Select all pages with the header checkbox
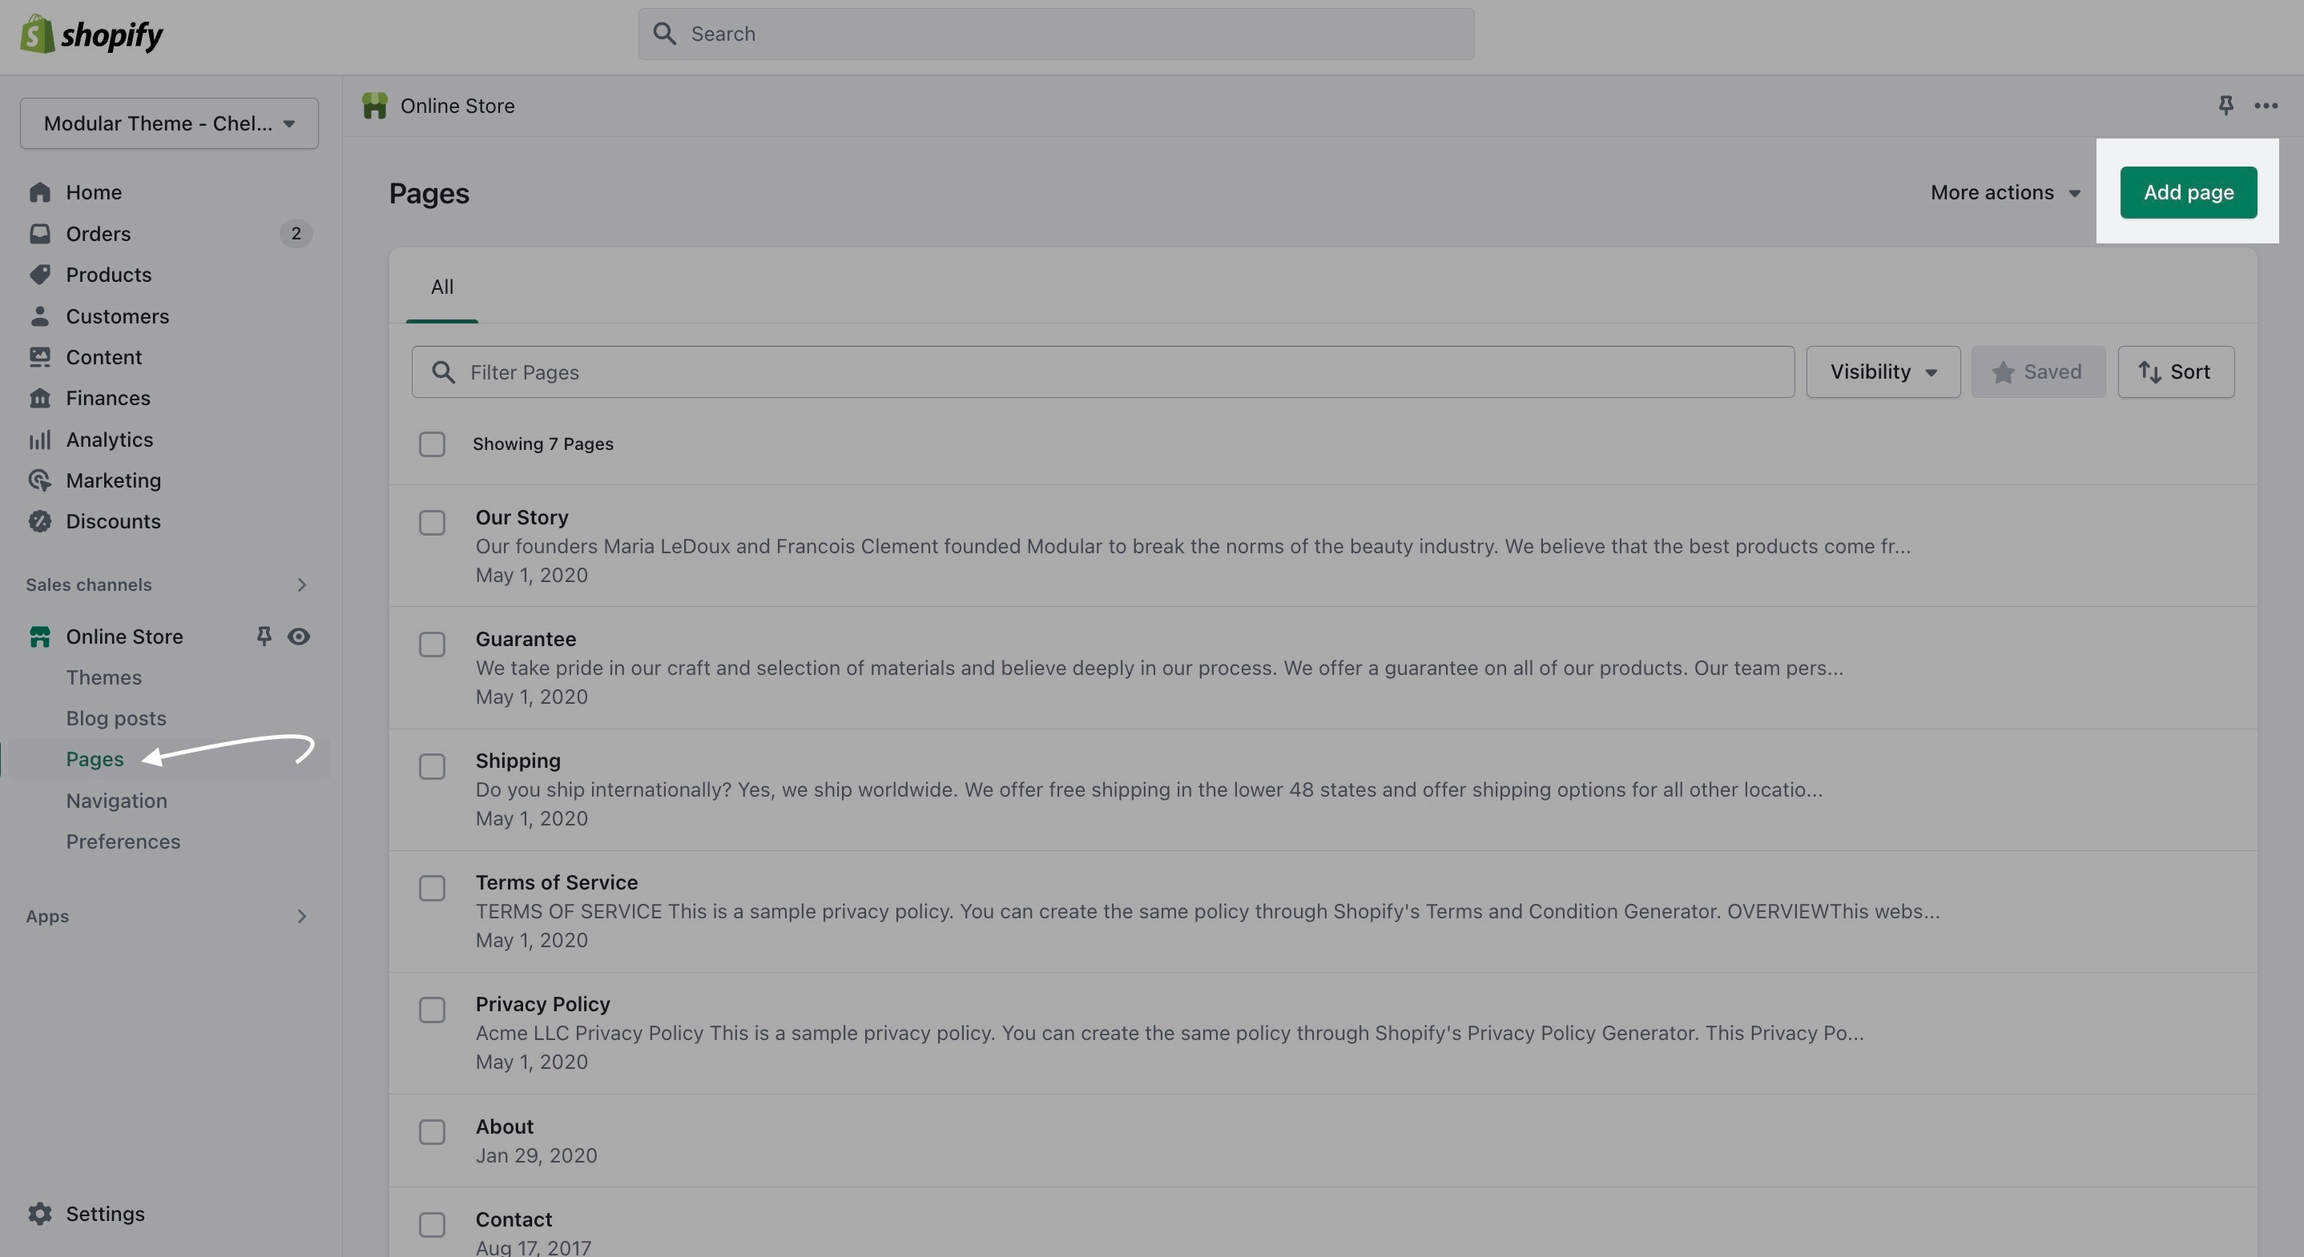 432,444
